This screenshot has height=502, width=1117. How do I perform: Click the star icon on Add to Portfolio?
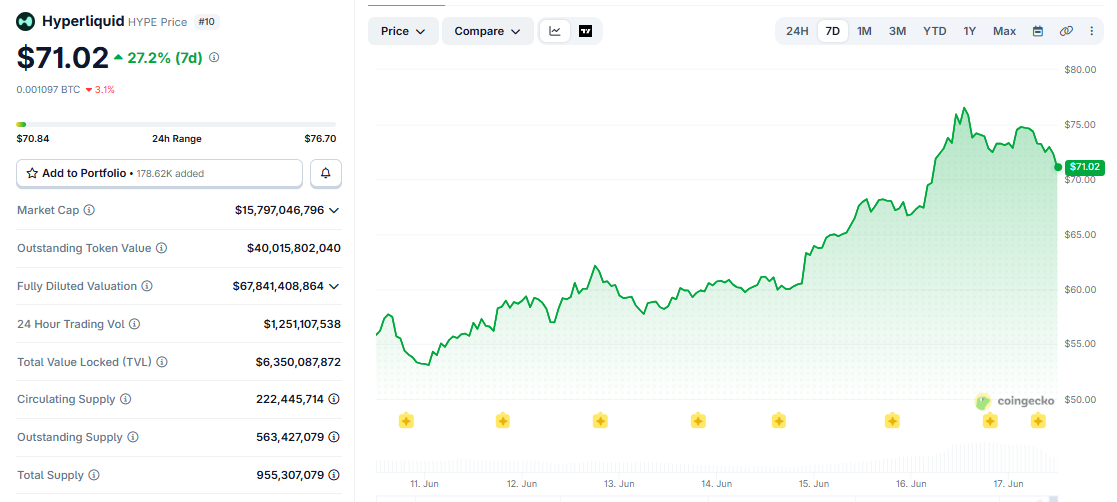[x=32, y=173]
